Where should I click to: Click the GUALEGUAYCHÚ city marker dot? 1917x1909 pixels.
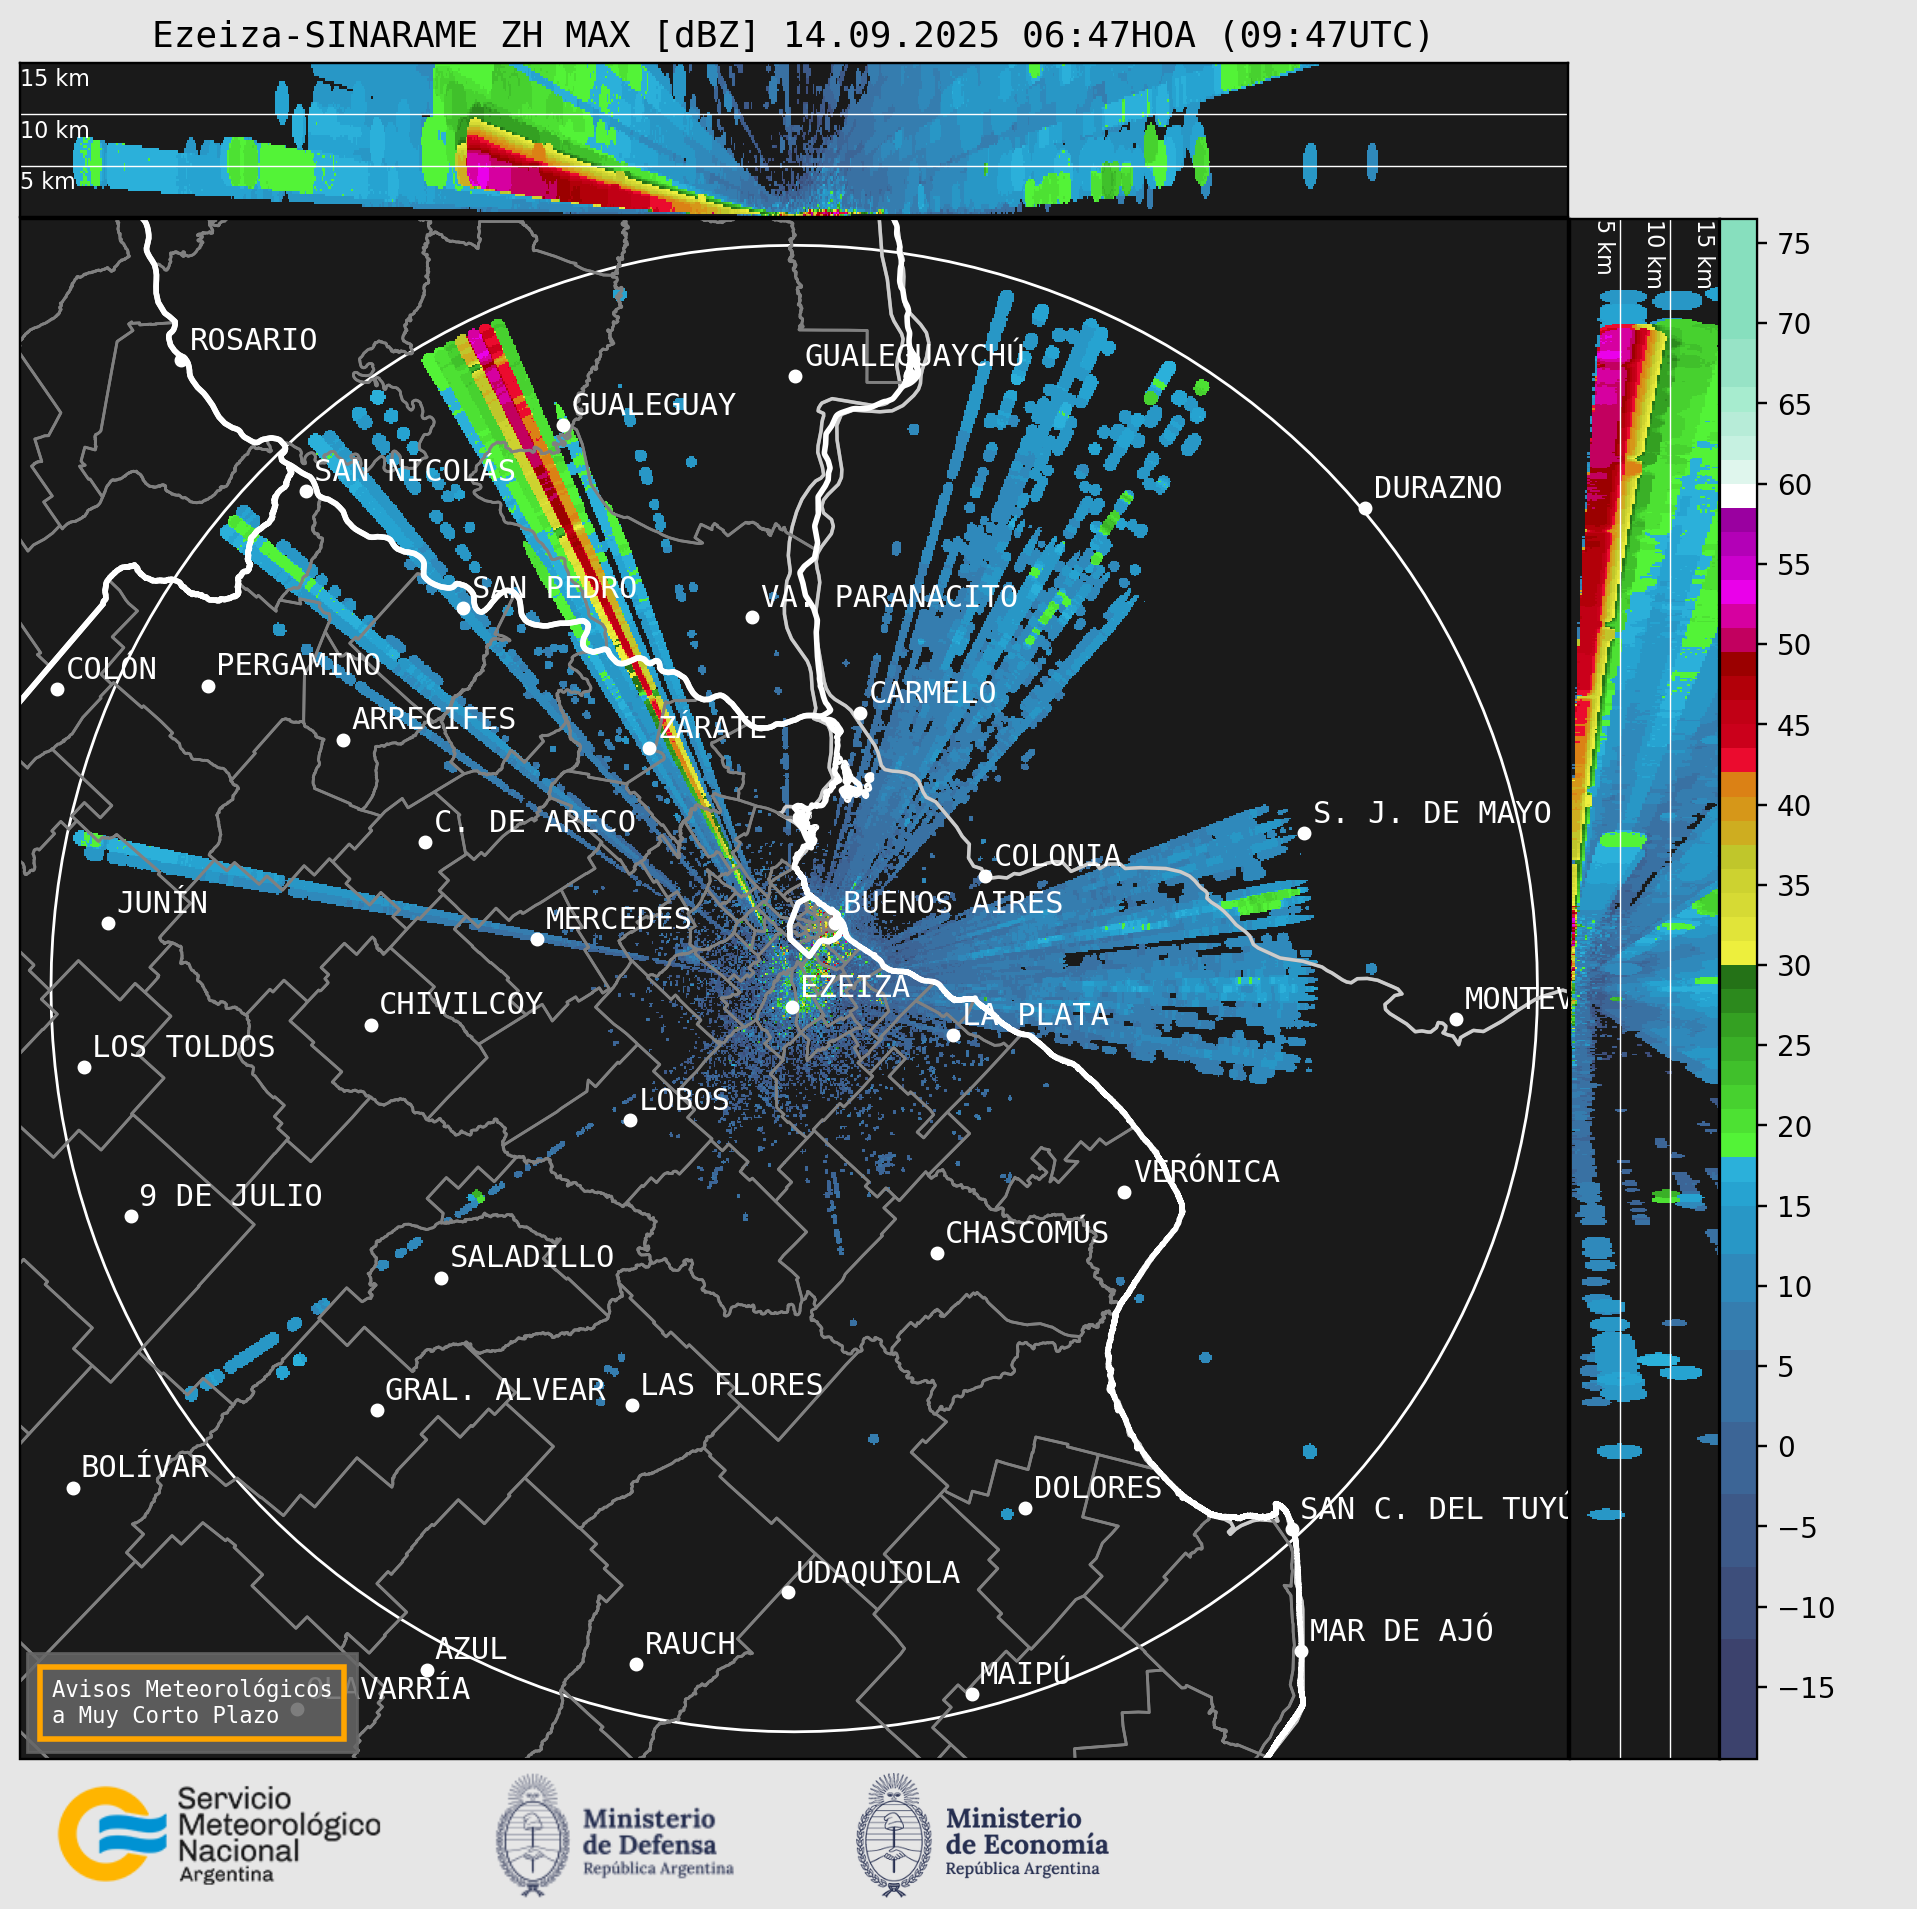tap(795, 377)
